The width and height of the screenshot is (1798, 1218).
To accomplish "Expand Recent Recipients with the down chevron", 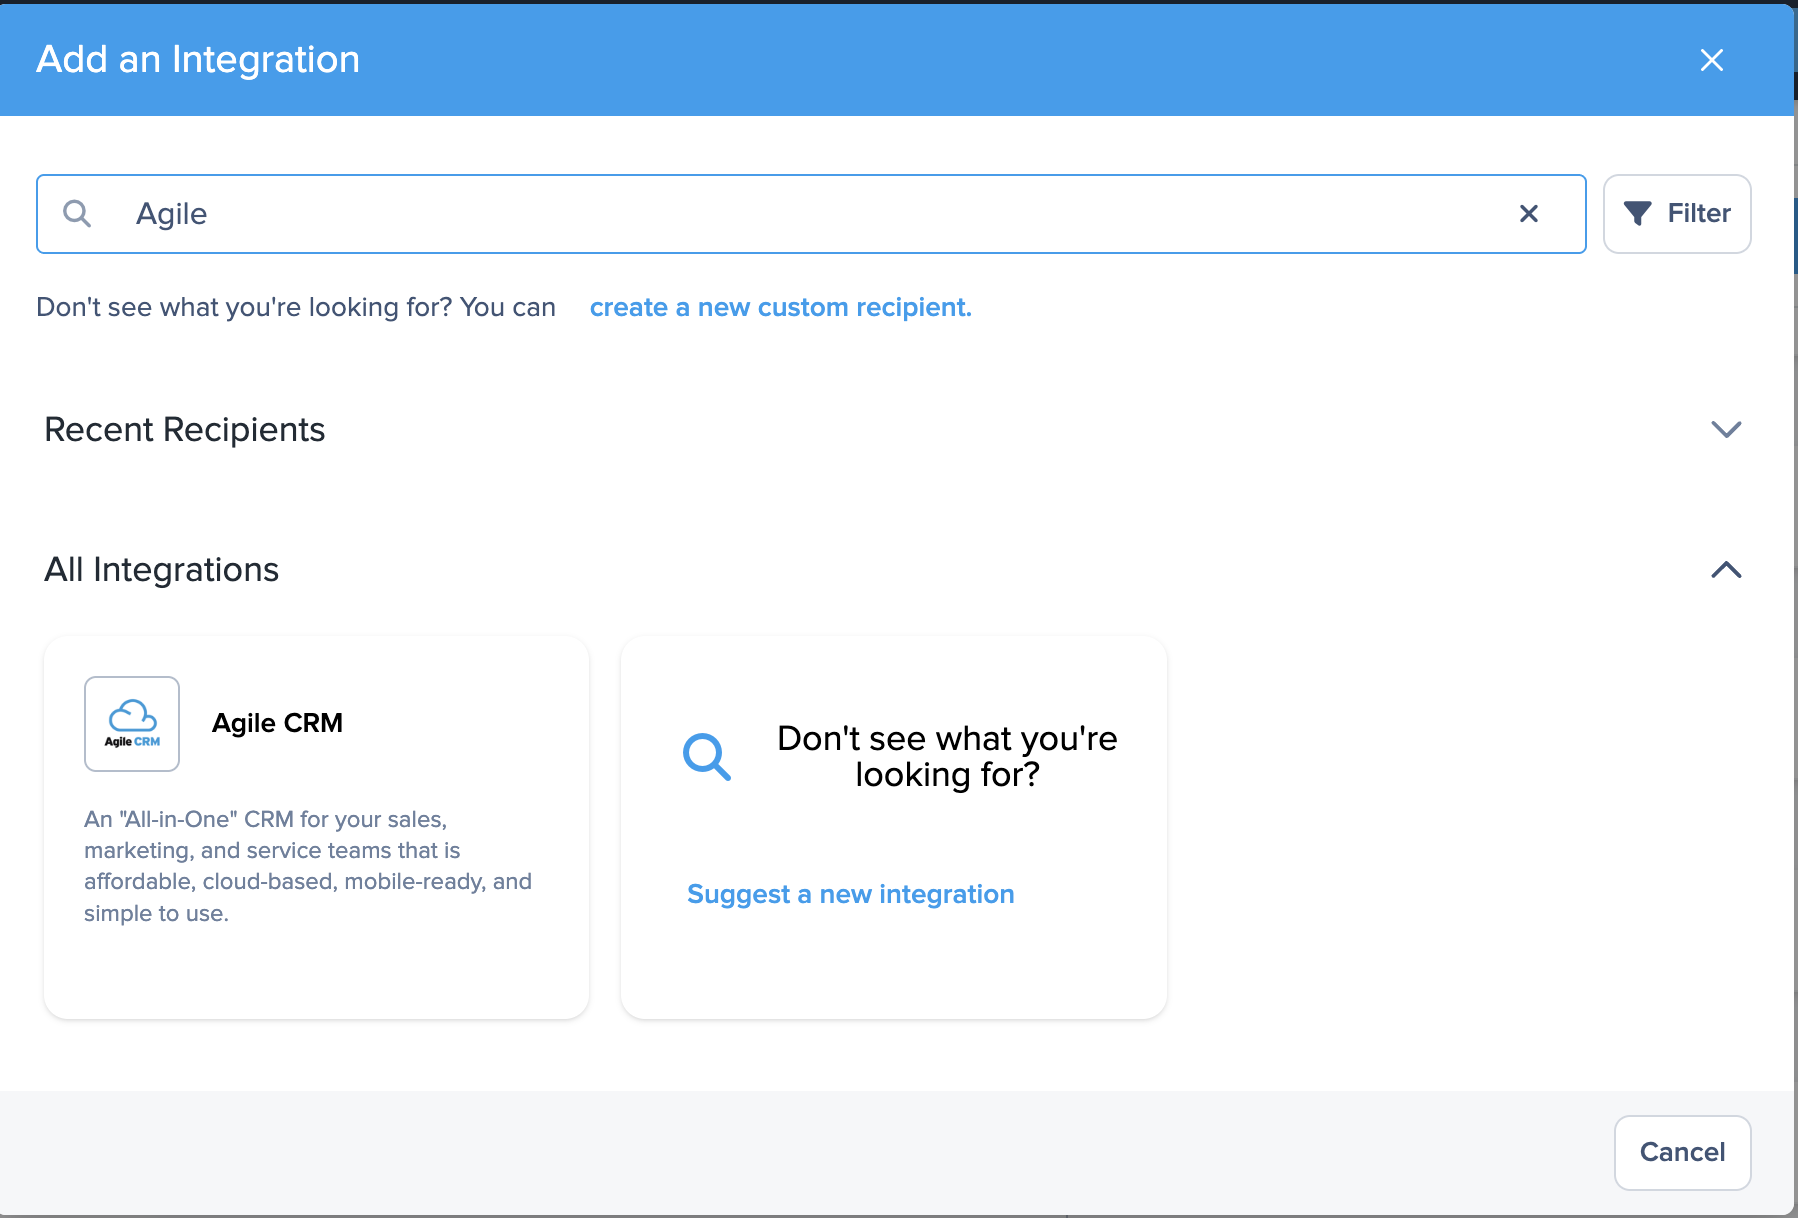I will [x=1726, y=429].
